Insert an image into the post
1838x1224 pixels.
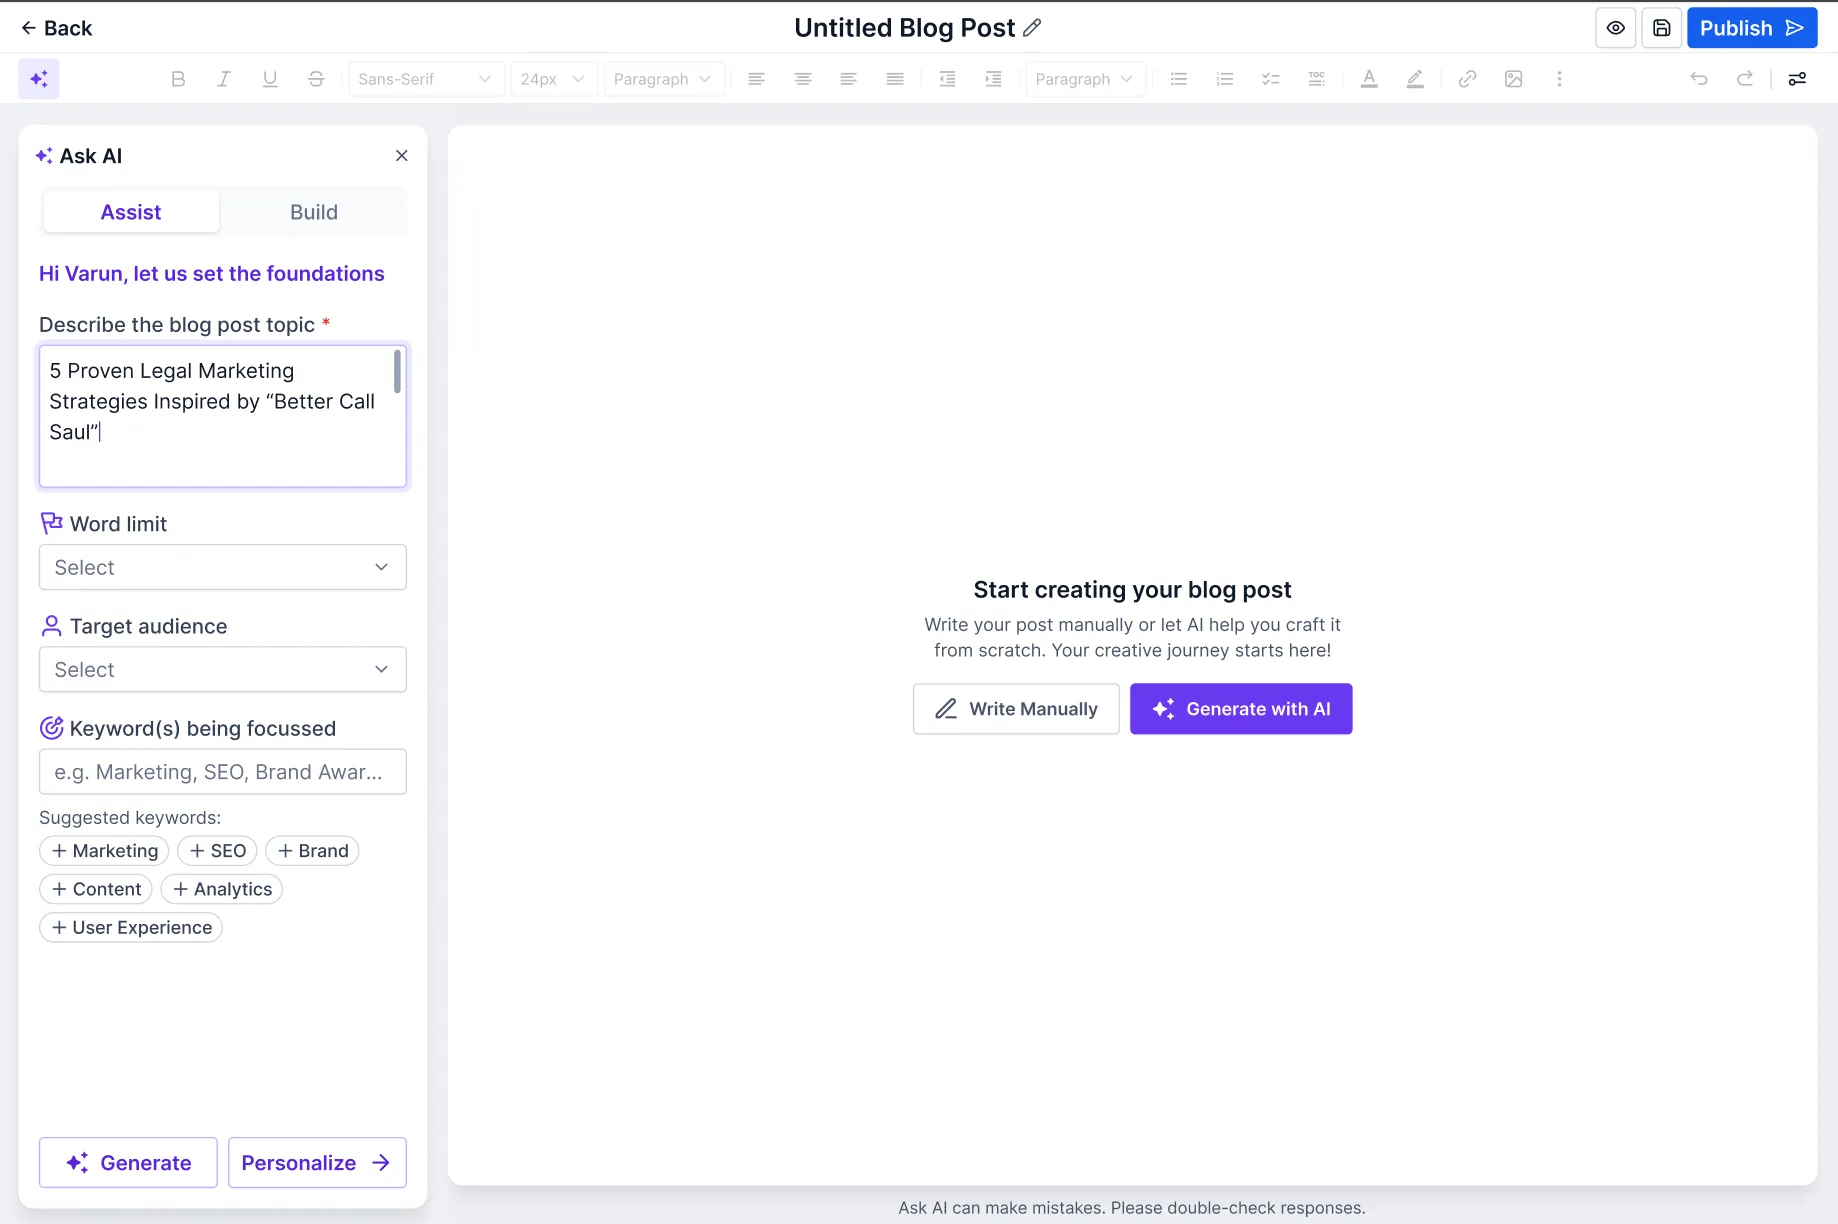pyautogui.click(x=1513, y=79)
